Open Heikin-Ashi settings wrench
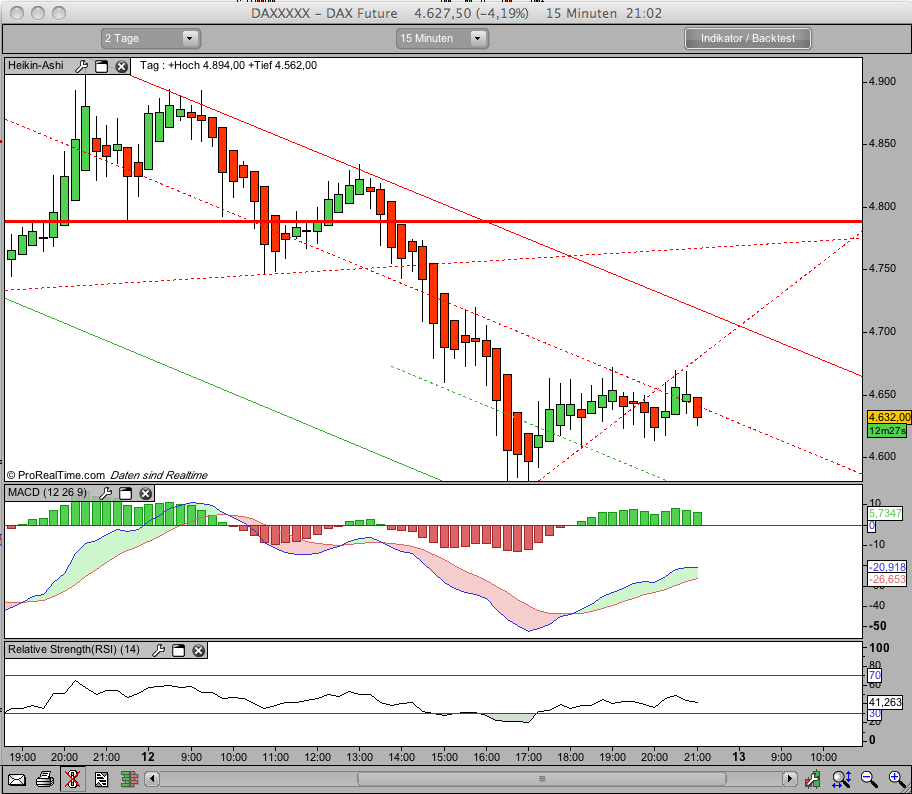This screenshot has height=794, width=912. tap(82, 66)
